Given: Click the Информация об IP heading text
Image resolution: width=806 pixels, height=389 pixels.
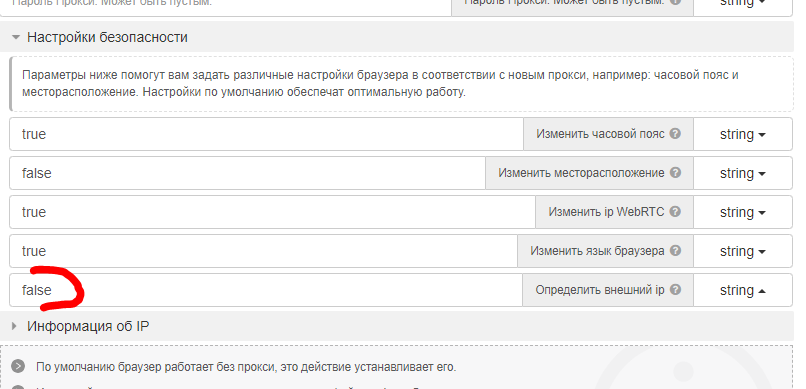Looking at the screenshot, I should 88,326.
